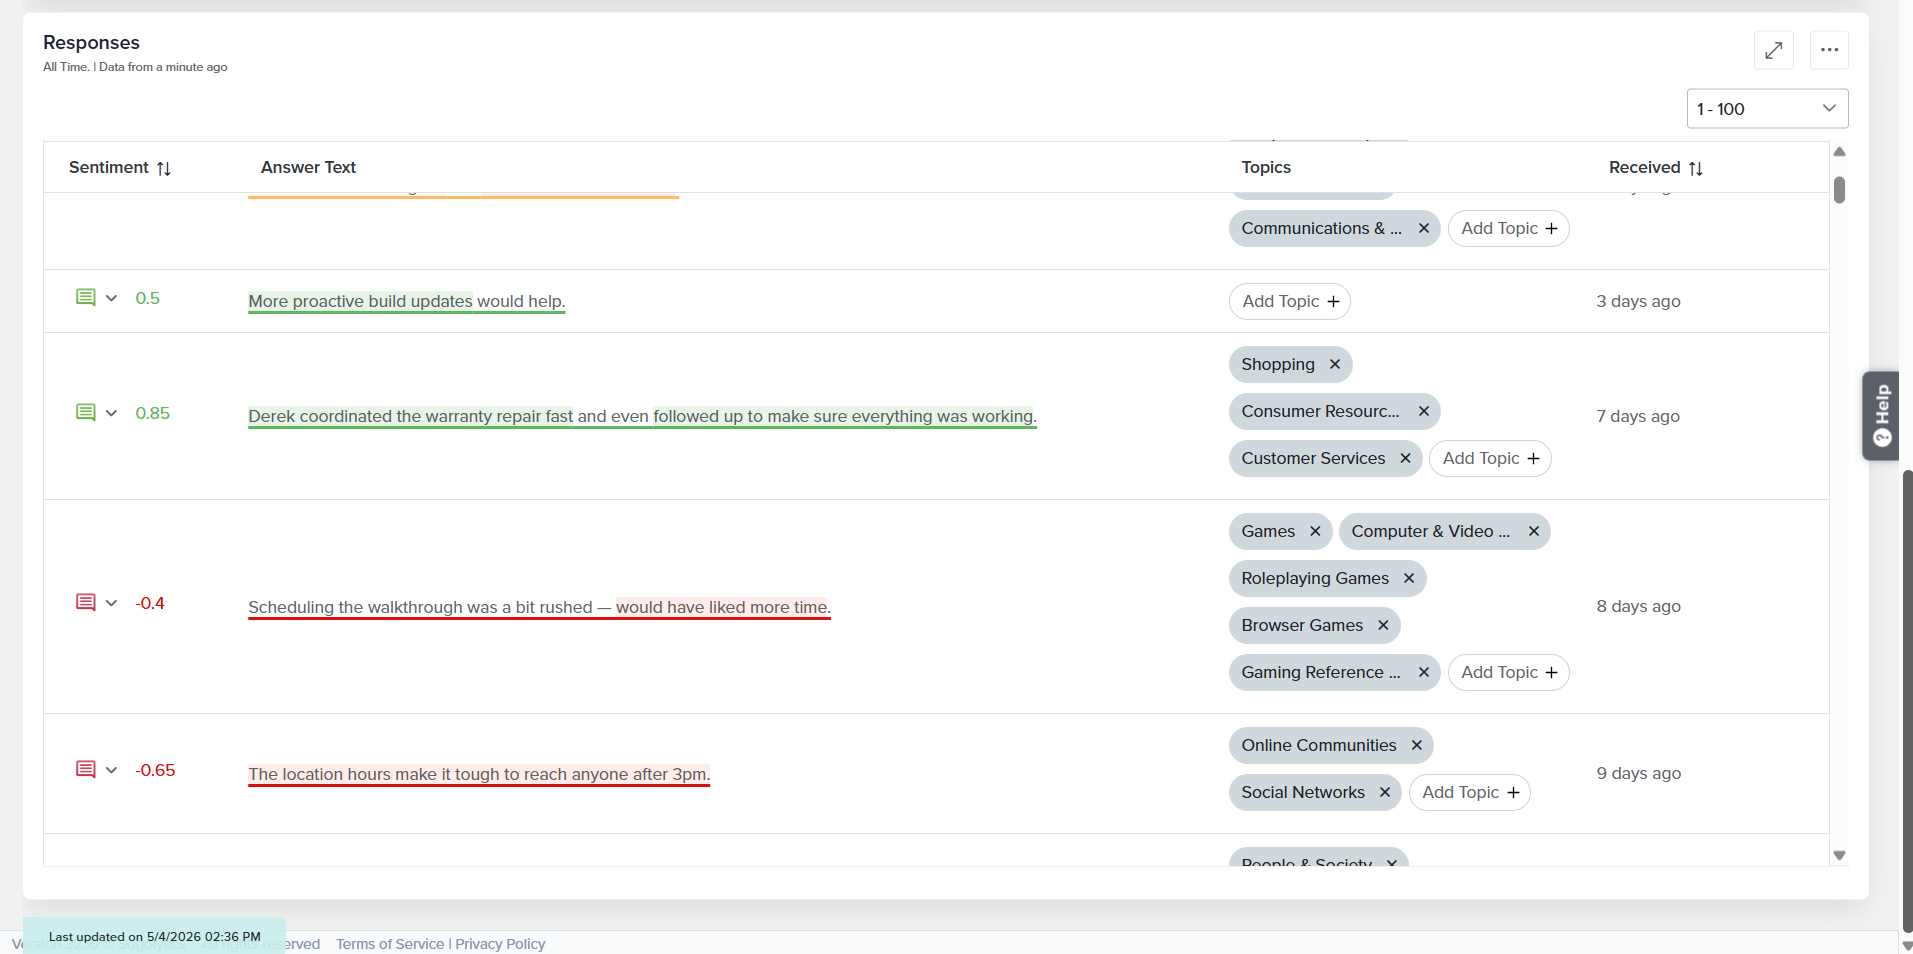Sort responses by Sentiment column
The height and width of the screenshot is (954, 1913).
(x=164, y=168)
